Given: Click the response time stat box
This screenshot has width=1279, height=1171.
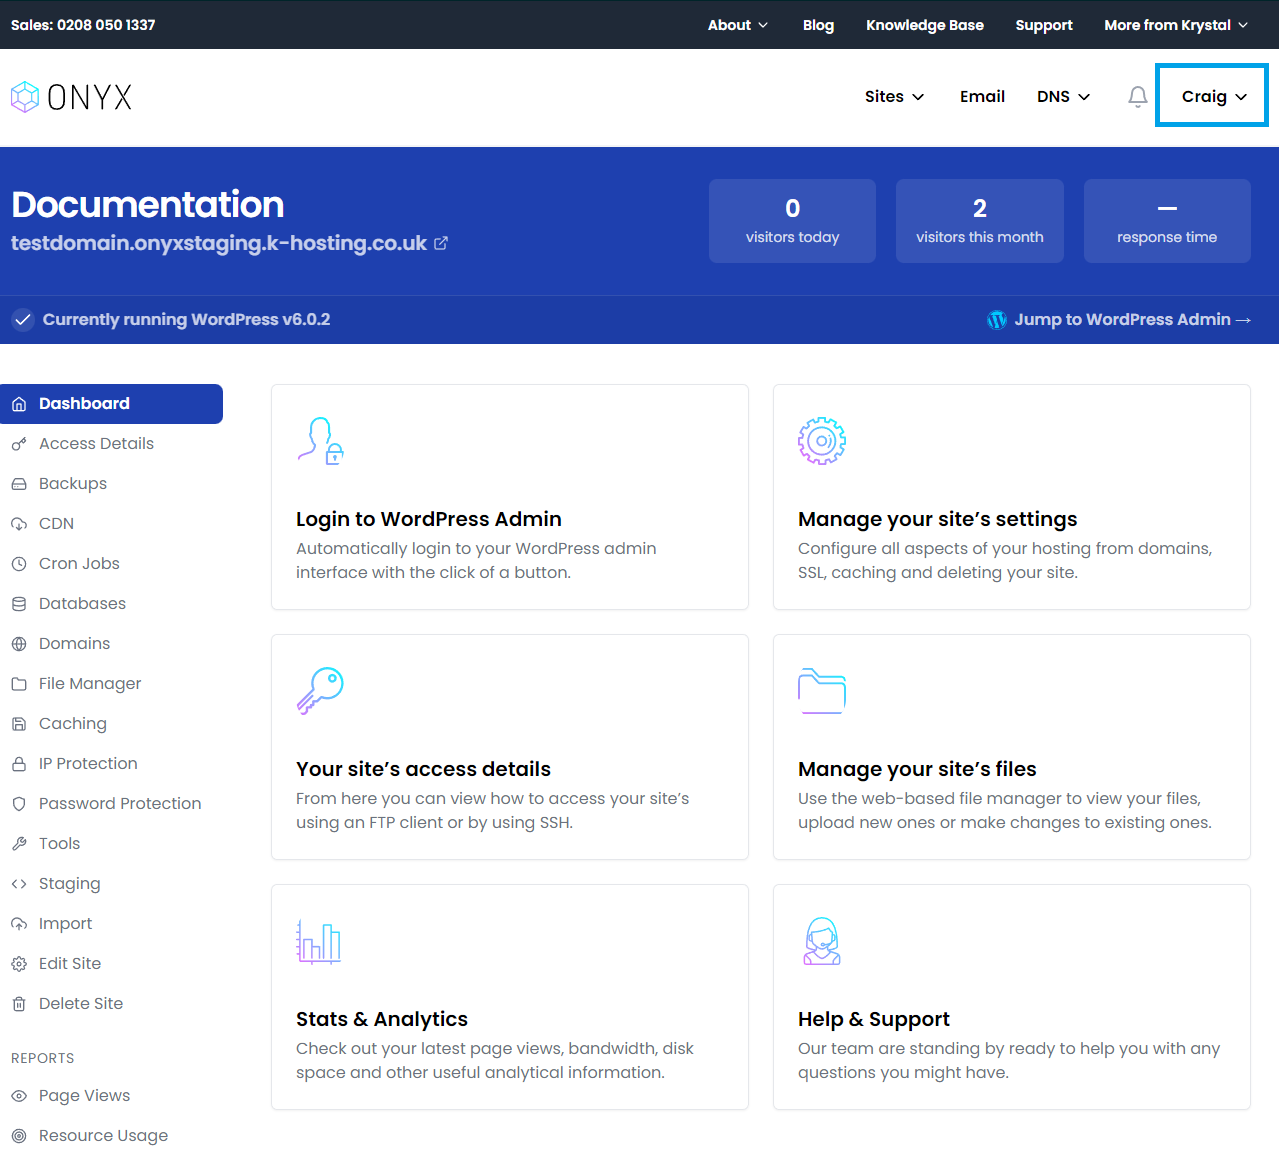Looking at the screenshot, I should tap(1167, 221).
